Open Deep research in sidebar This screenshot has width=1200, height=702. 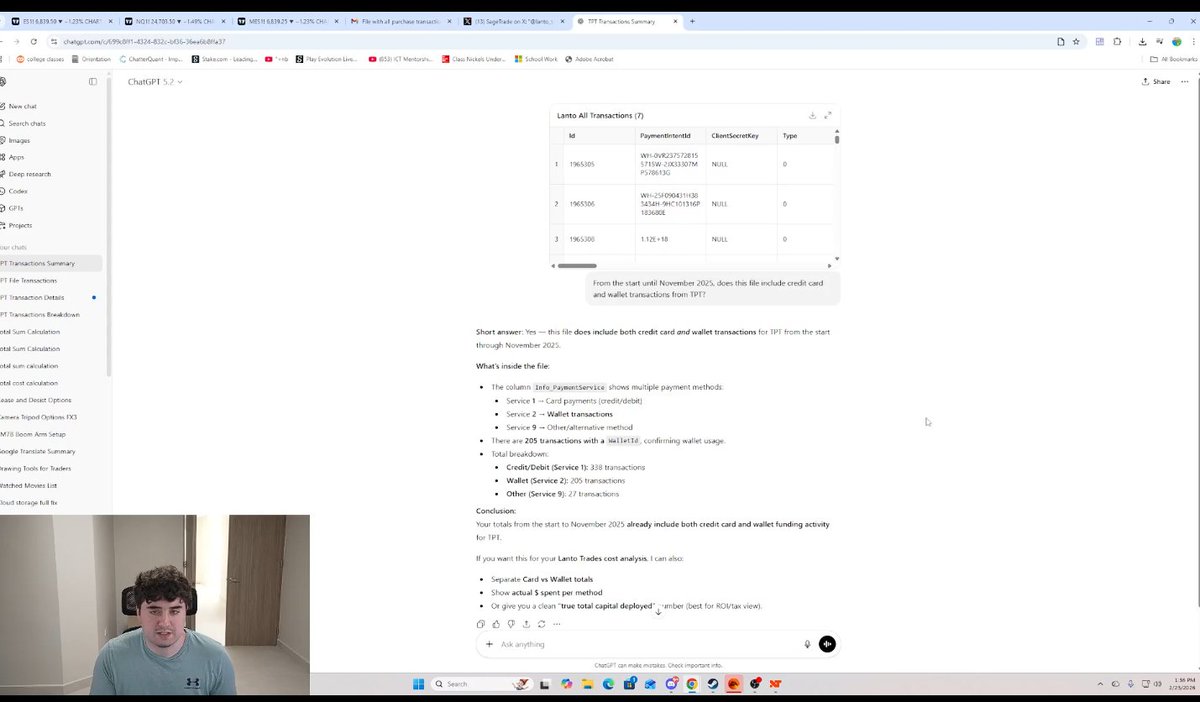click(x=27, y=174)
